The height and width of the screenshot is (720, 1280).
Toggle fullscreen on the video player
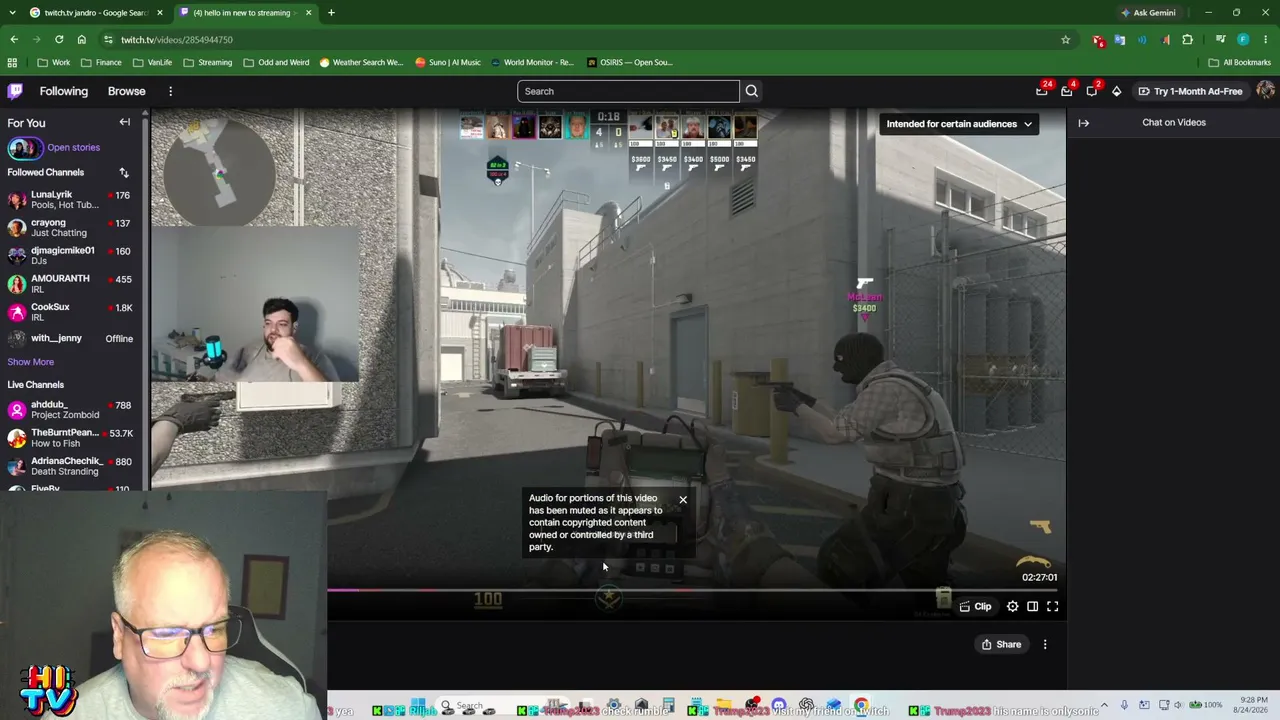[1053, 606]
